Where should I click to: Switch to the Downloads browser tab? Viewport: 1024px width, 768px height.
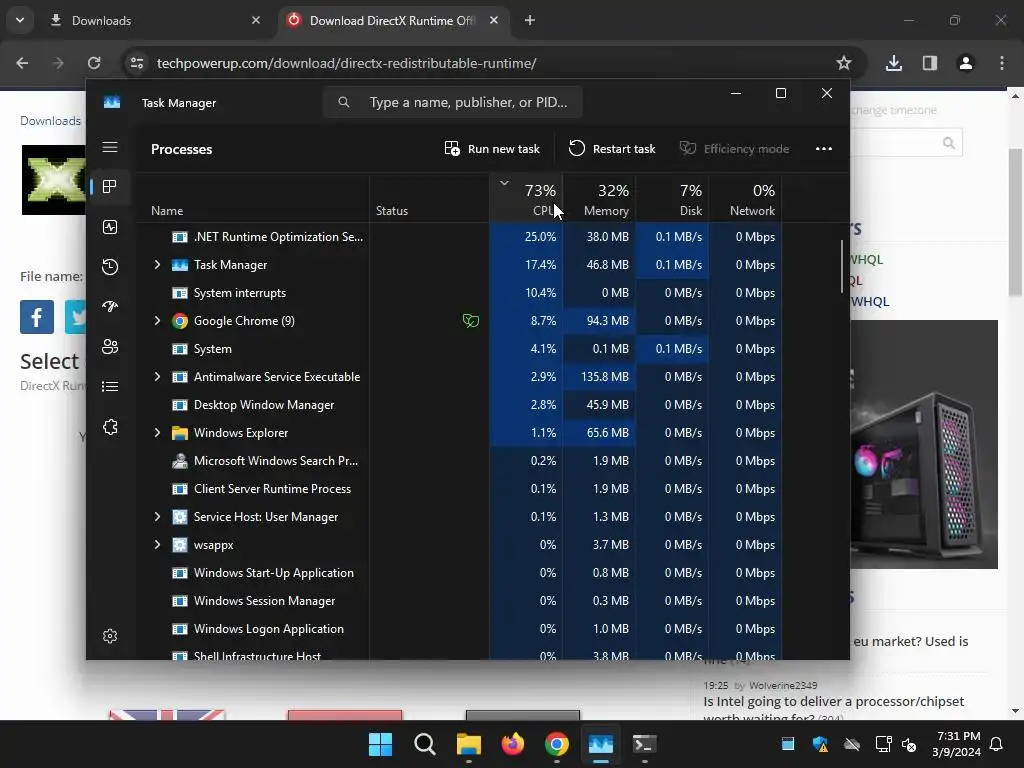point(155,20)
